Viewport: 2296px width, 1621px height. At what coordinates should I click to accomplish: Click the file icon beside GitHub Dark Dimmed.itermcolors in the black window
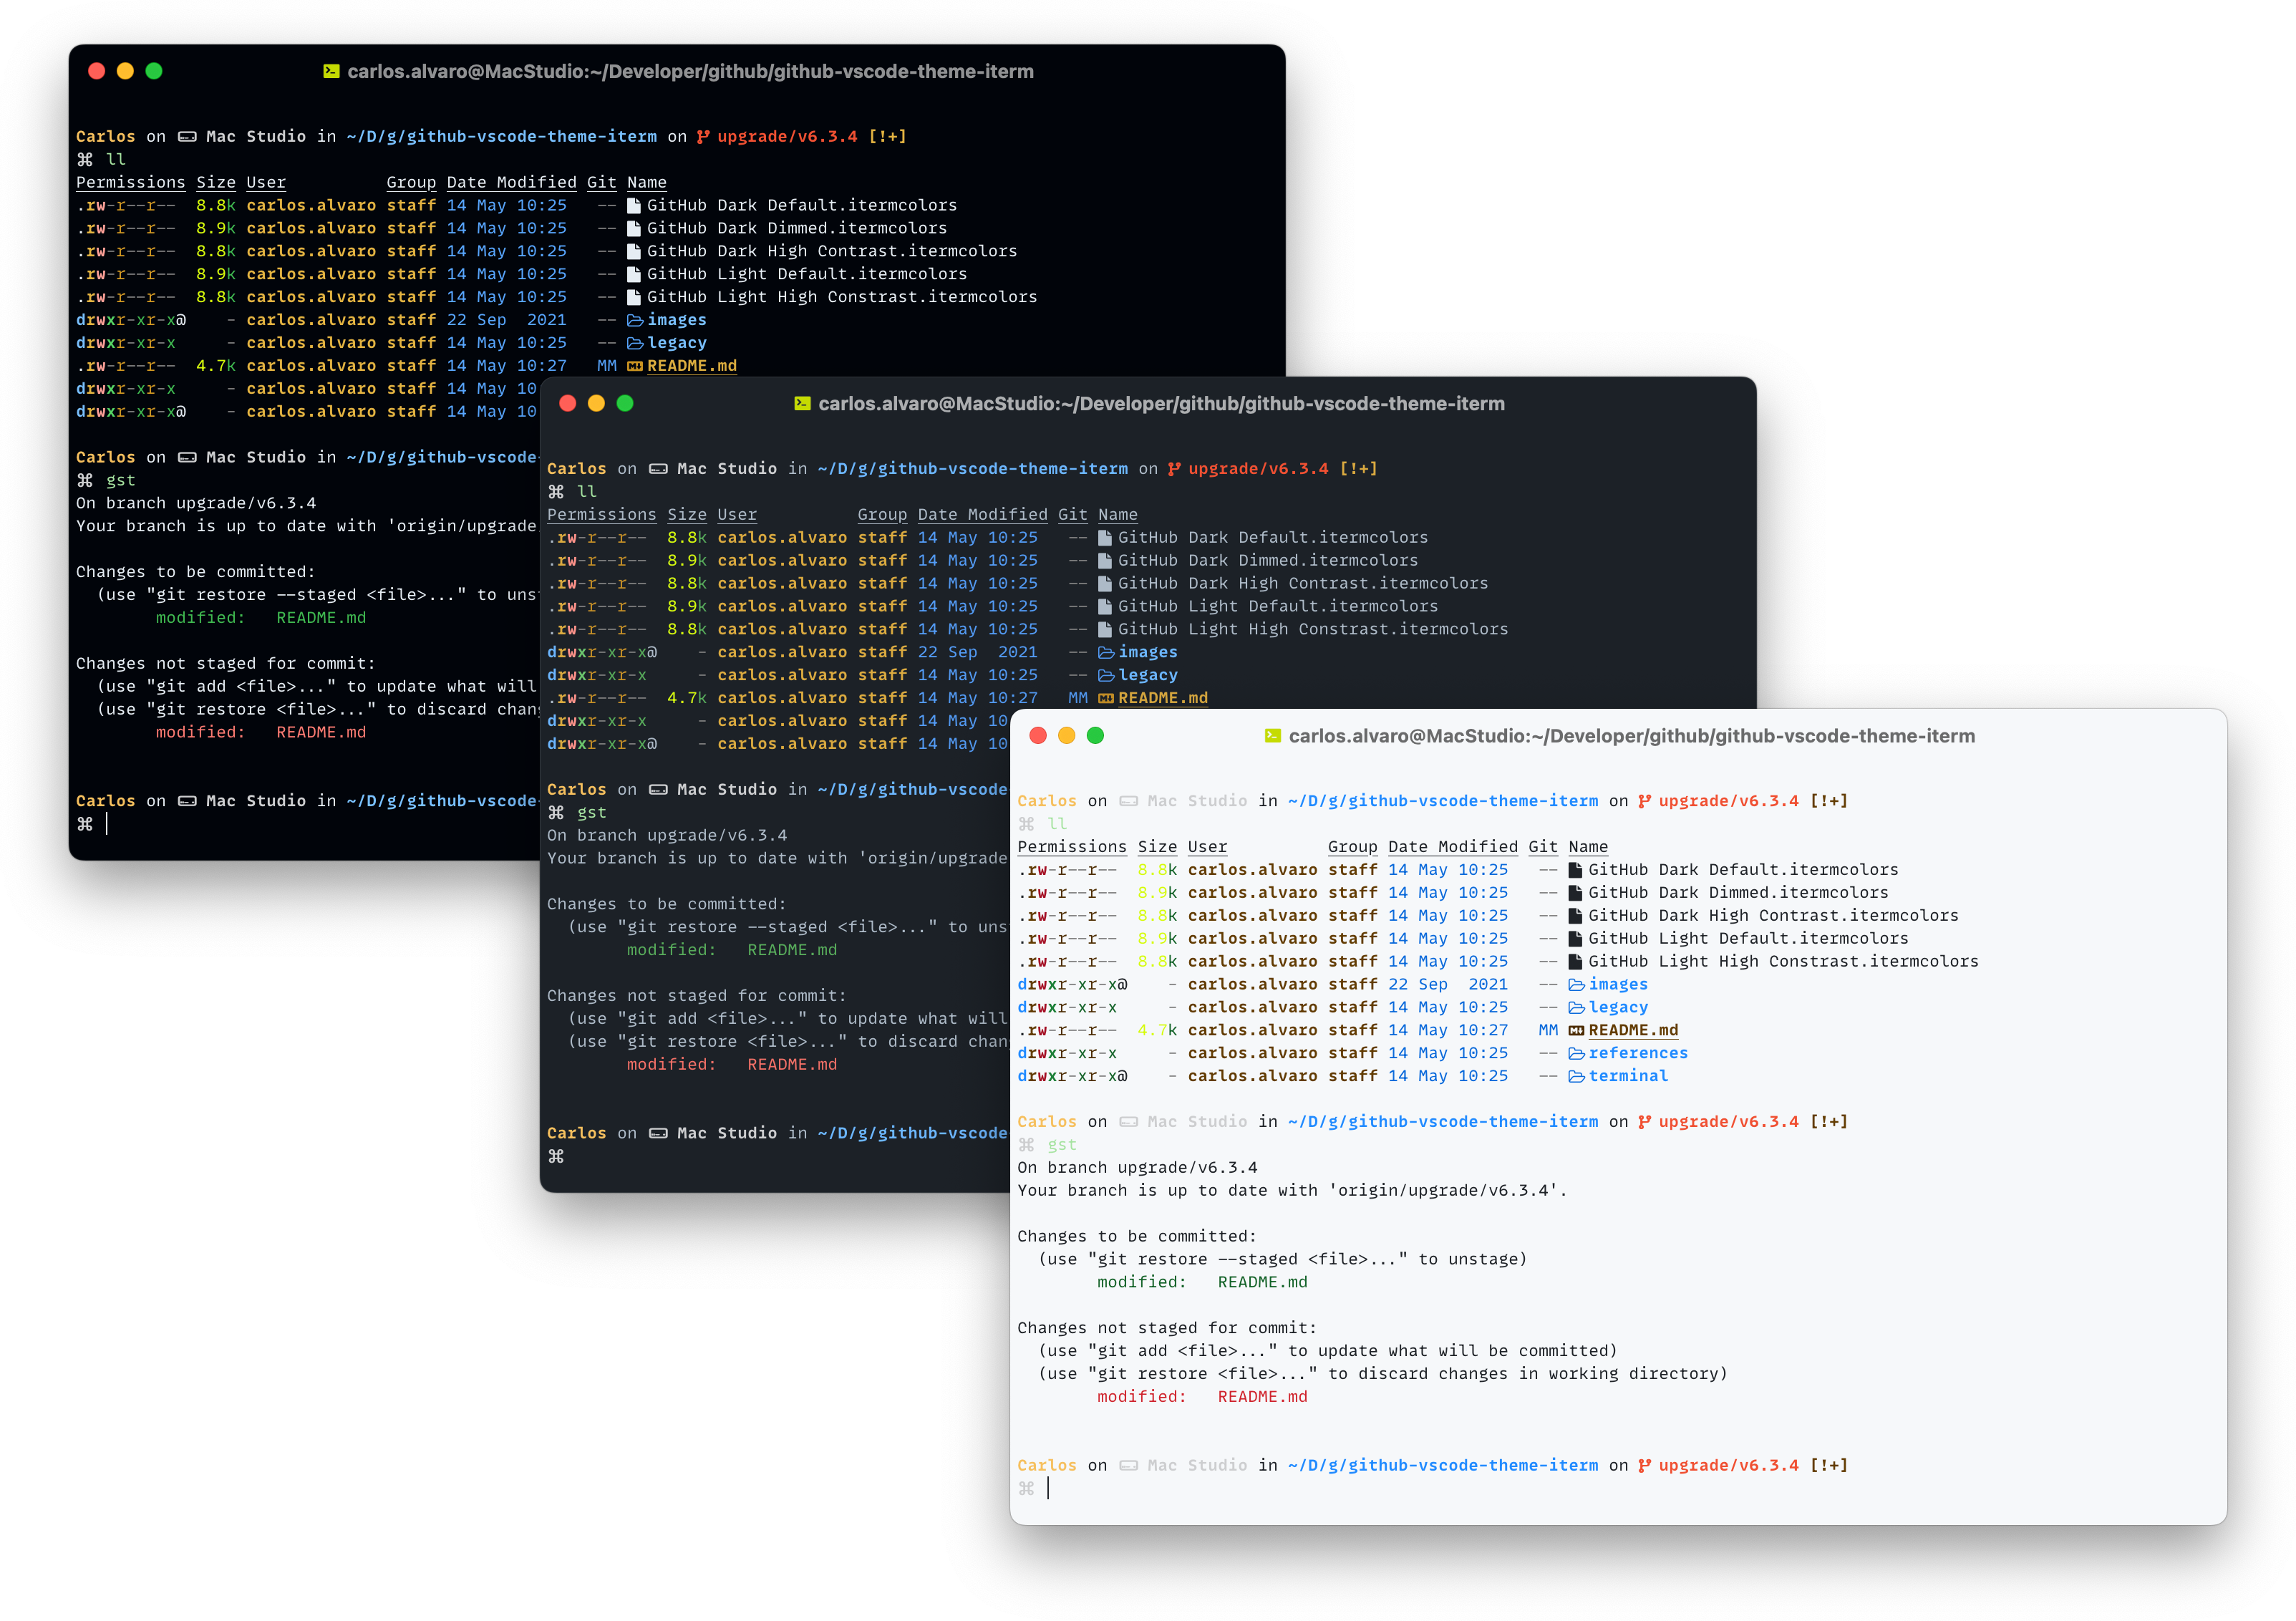click(633, 228)
